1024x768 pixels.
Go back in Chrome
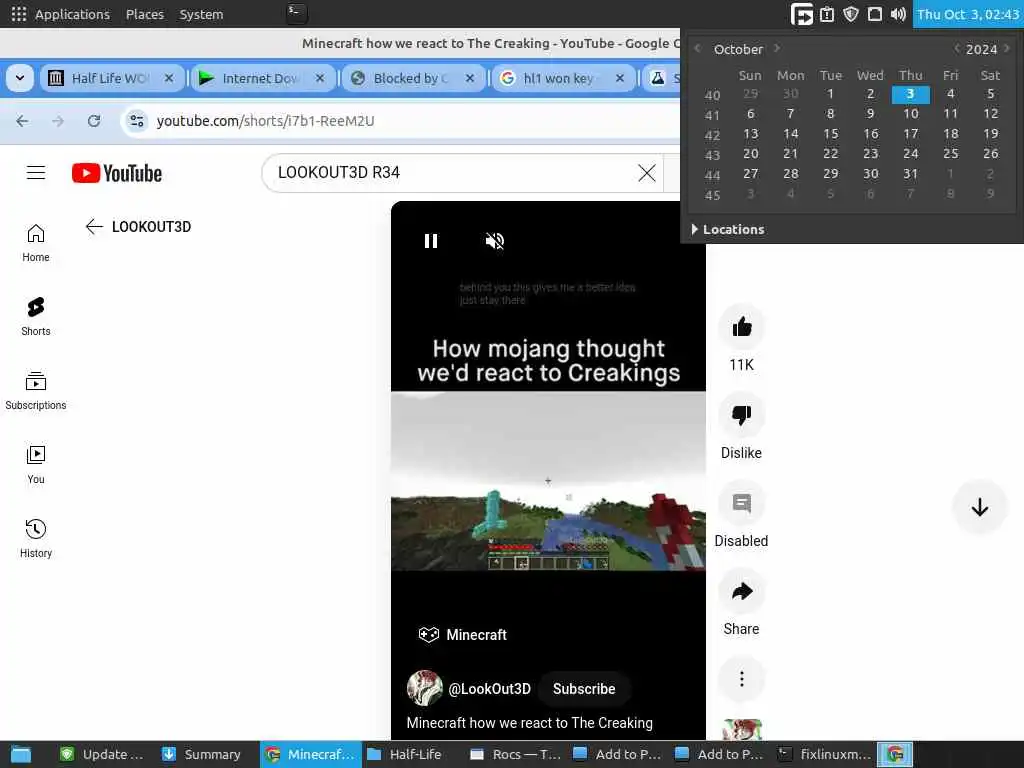(22, 121)
